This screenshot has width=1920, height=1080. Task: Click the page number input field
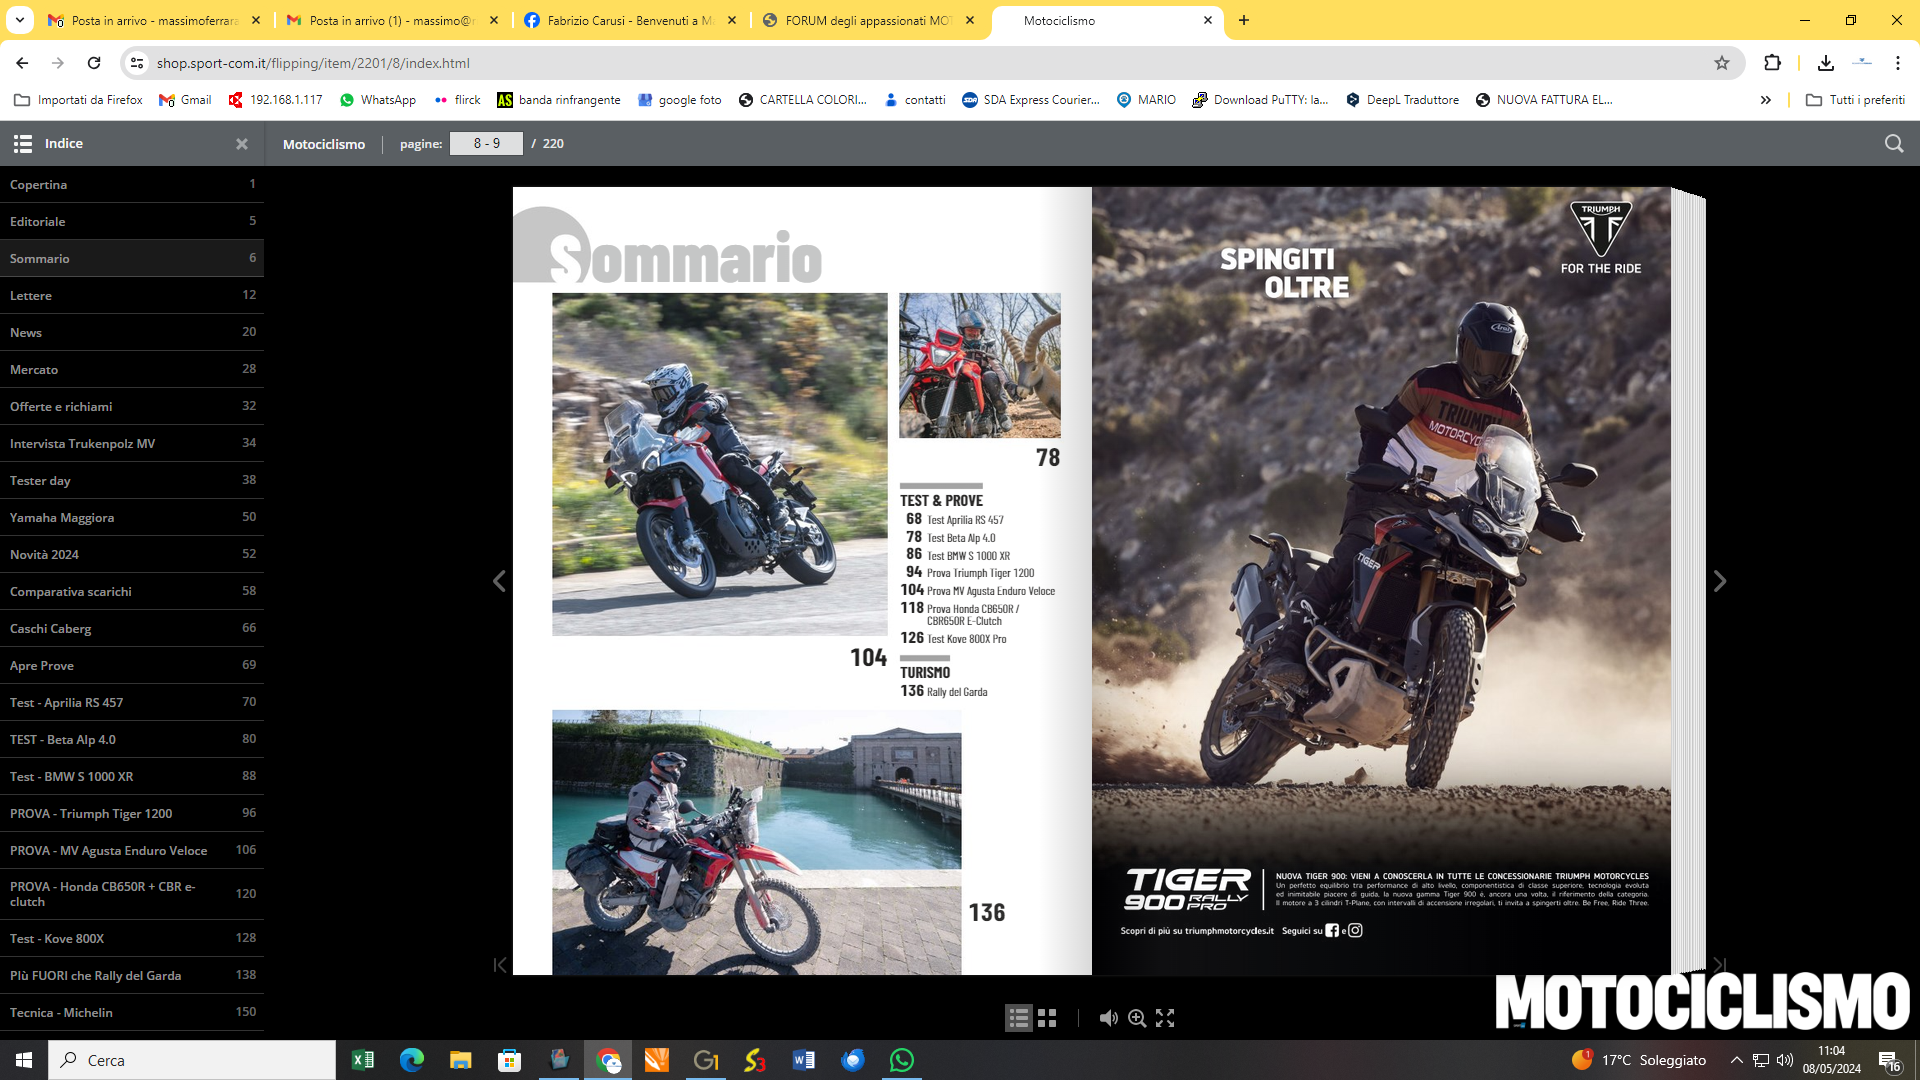pos(486,144)
